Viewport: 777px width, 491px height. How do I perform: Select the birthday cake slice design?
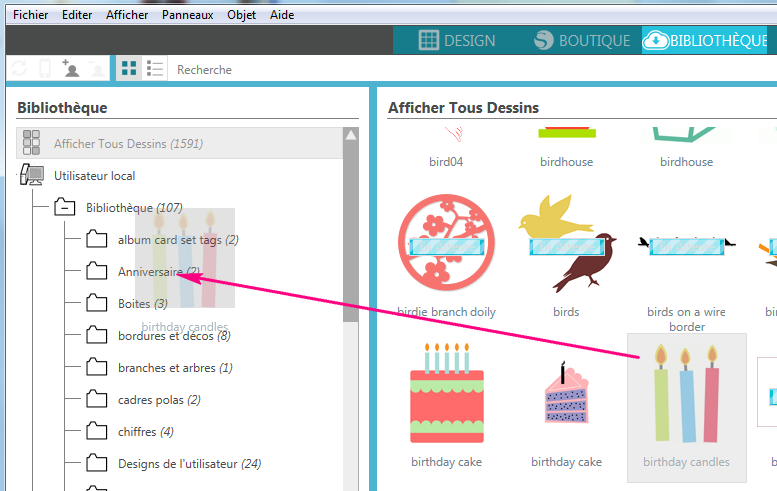(566, 392)
